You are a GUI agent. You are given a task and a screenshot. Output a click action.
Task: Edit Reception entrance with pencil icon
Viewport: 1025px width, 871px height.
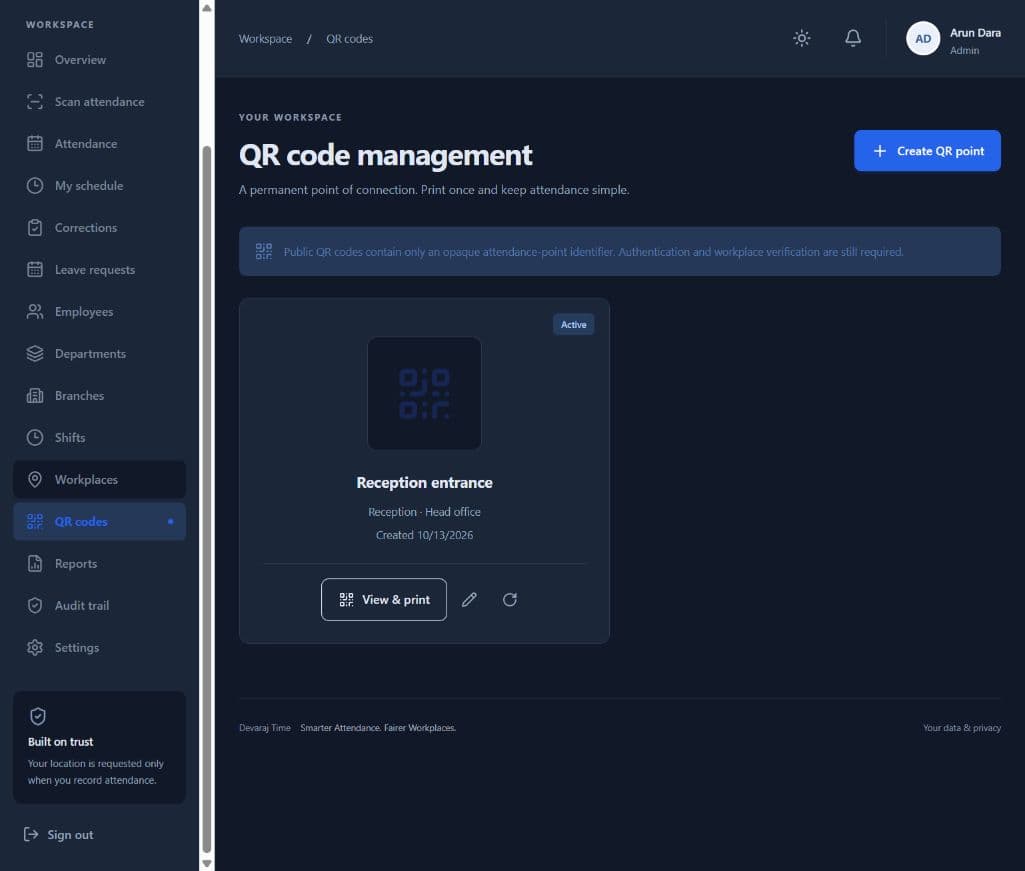(x=469, y=600)
